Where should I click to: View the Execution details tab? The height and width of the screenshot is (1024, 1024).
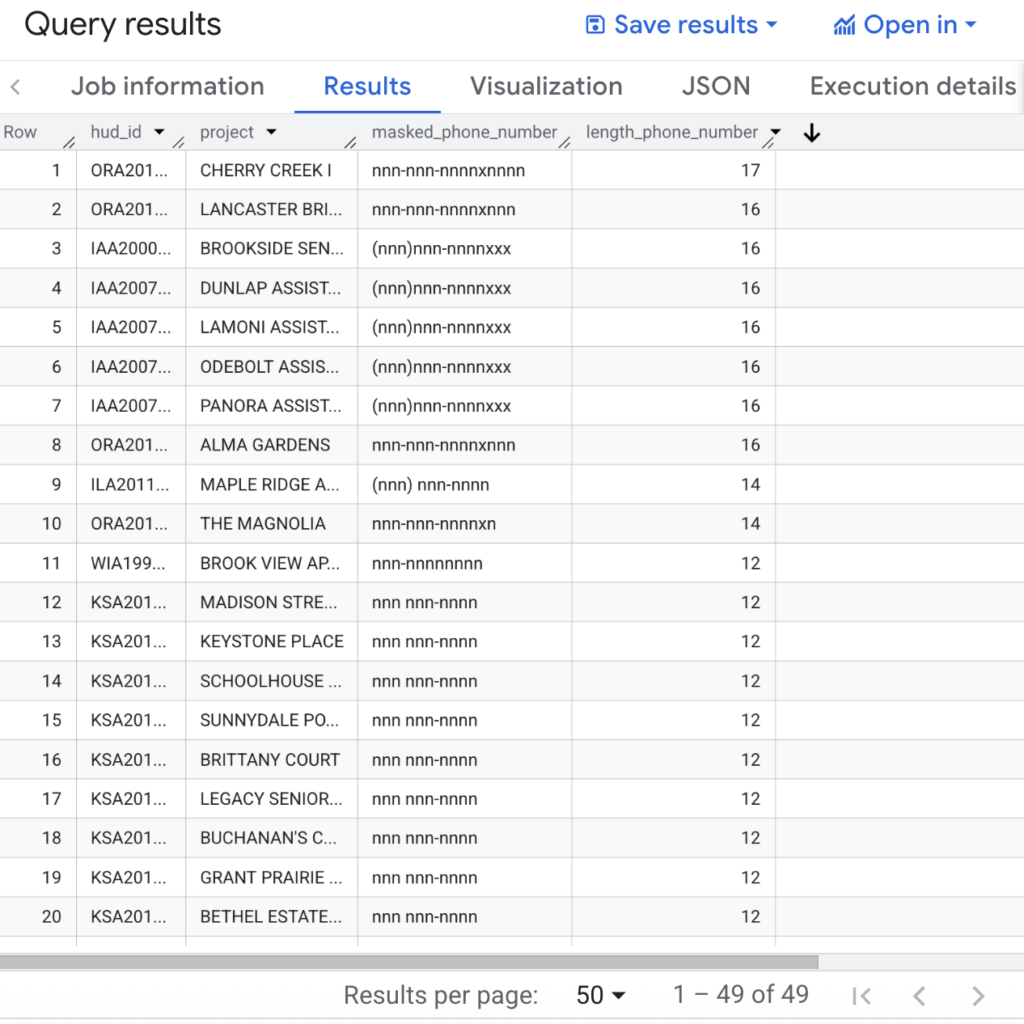(912, 86)
